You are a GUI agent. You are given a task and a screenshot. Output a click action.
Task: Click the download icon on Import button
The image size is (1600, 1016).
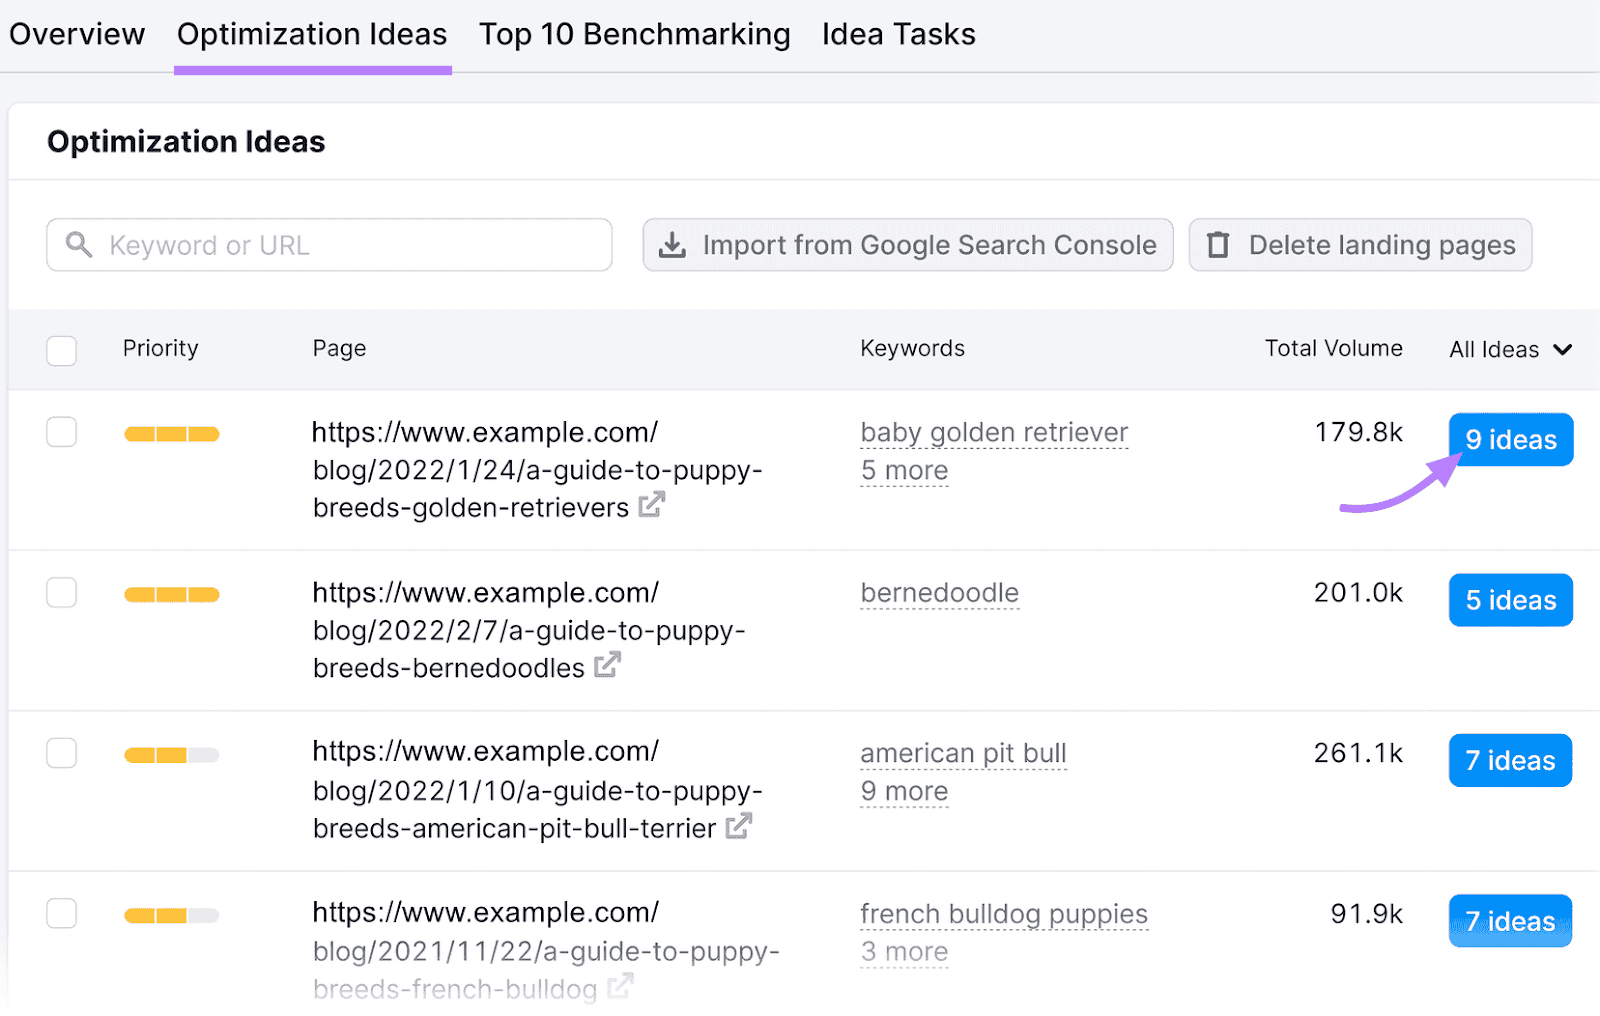[672, 244]
